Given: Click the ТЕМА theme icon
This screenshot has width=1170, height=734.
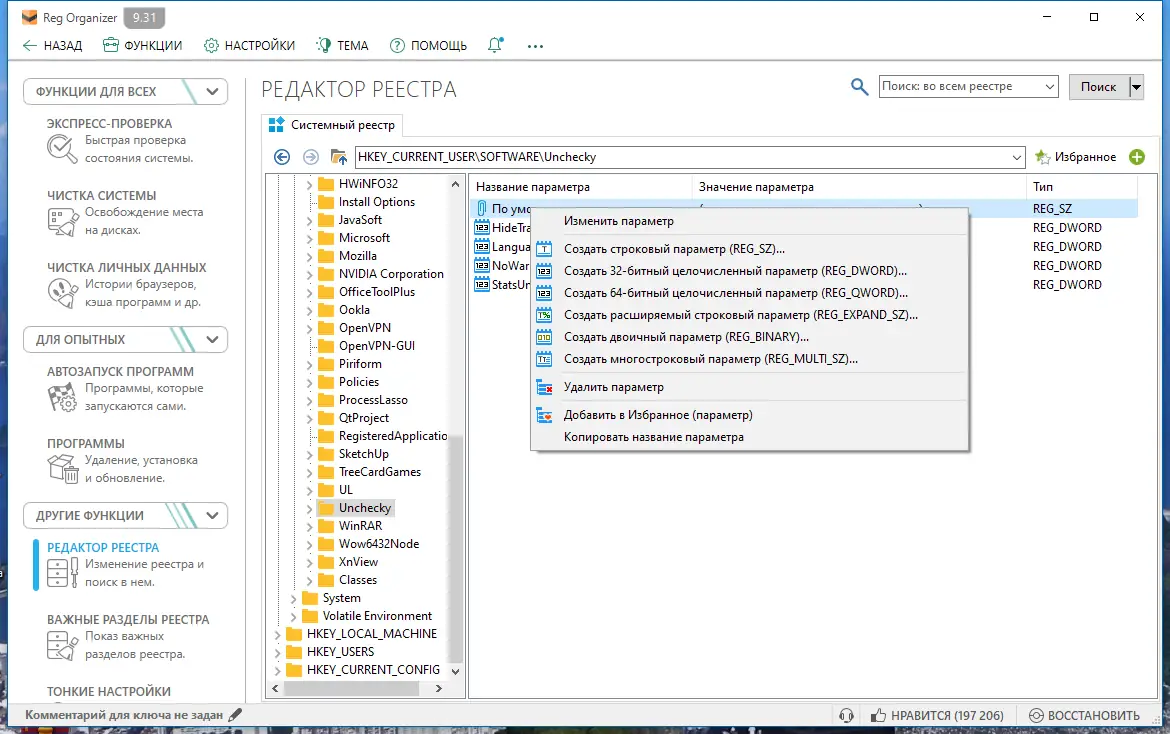Looking at the screenshot, I should click(323, 45).
